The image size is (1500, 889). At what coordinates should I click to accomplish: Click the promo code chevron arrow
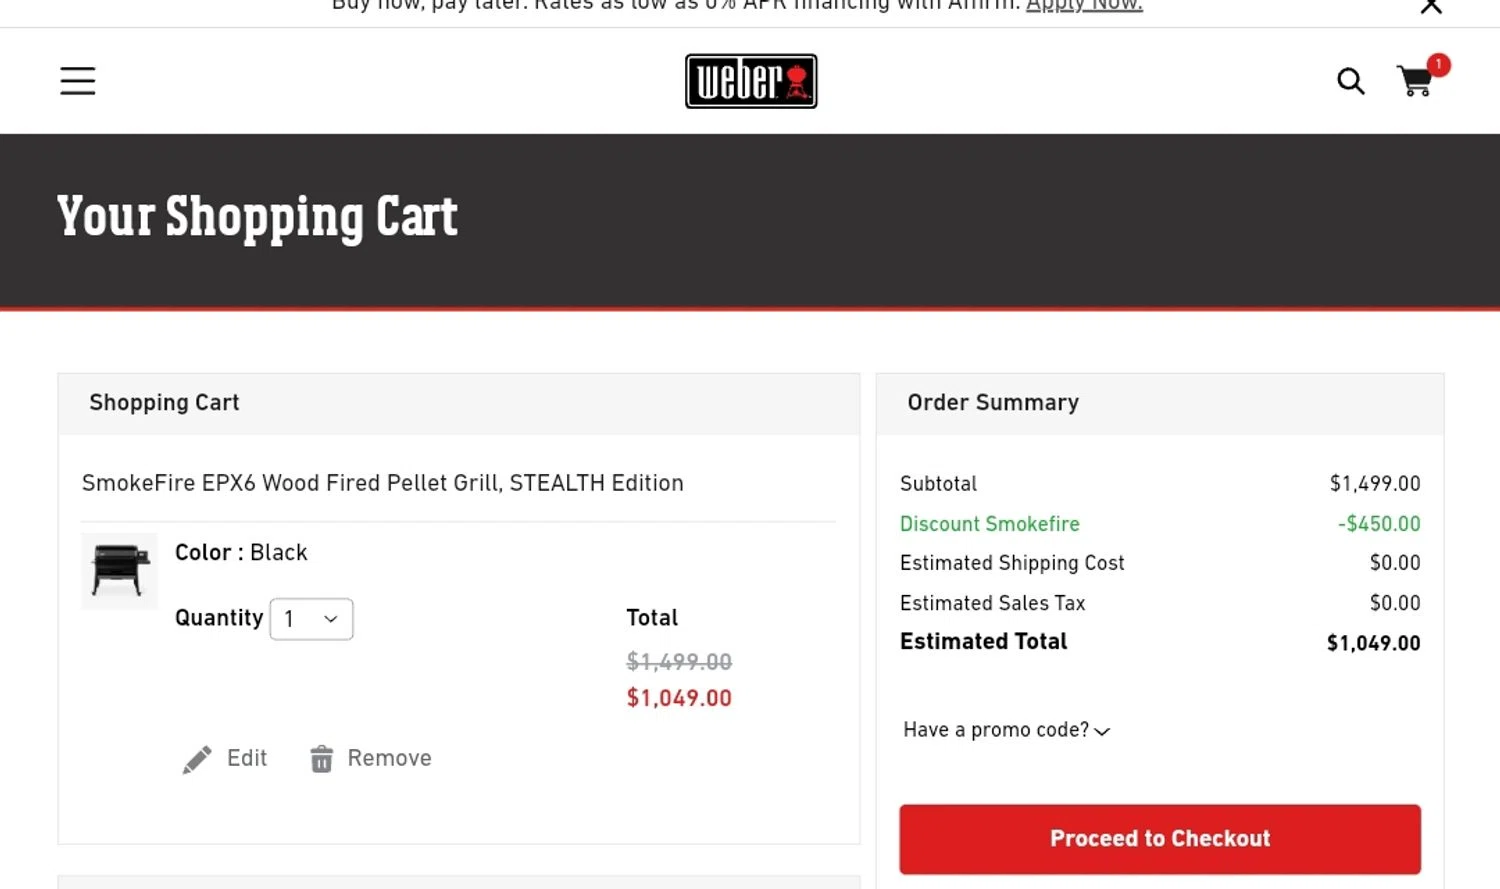[1102, 732]
